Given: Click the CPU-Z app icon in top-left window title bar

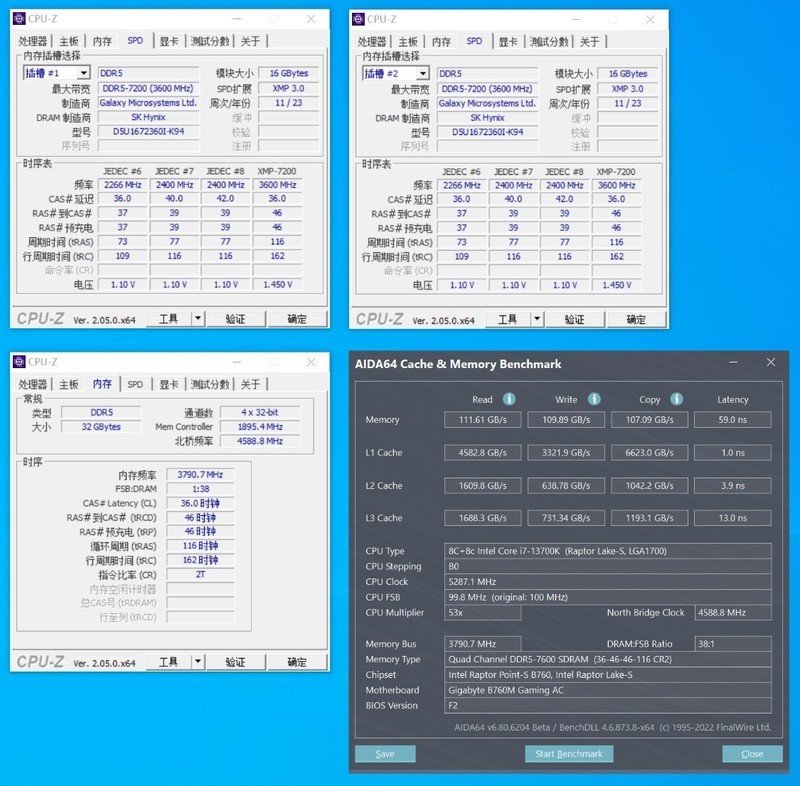Looking at the screenshot, I should click(20, 18).
